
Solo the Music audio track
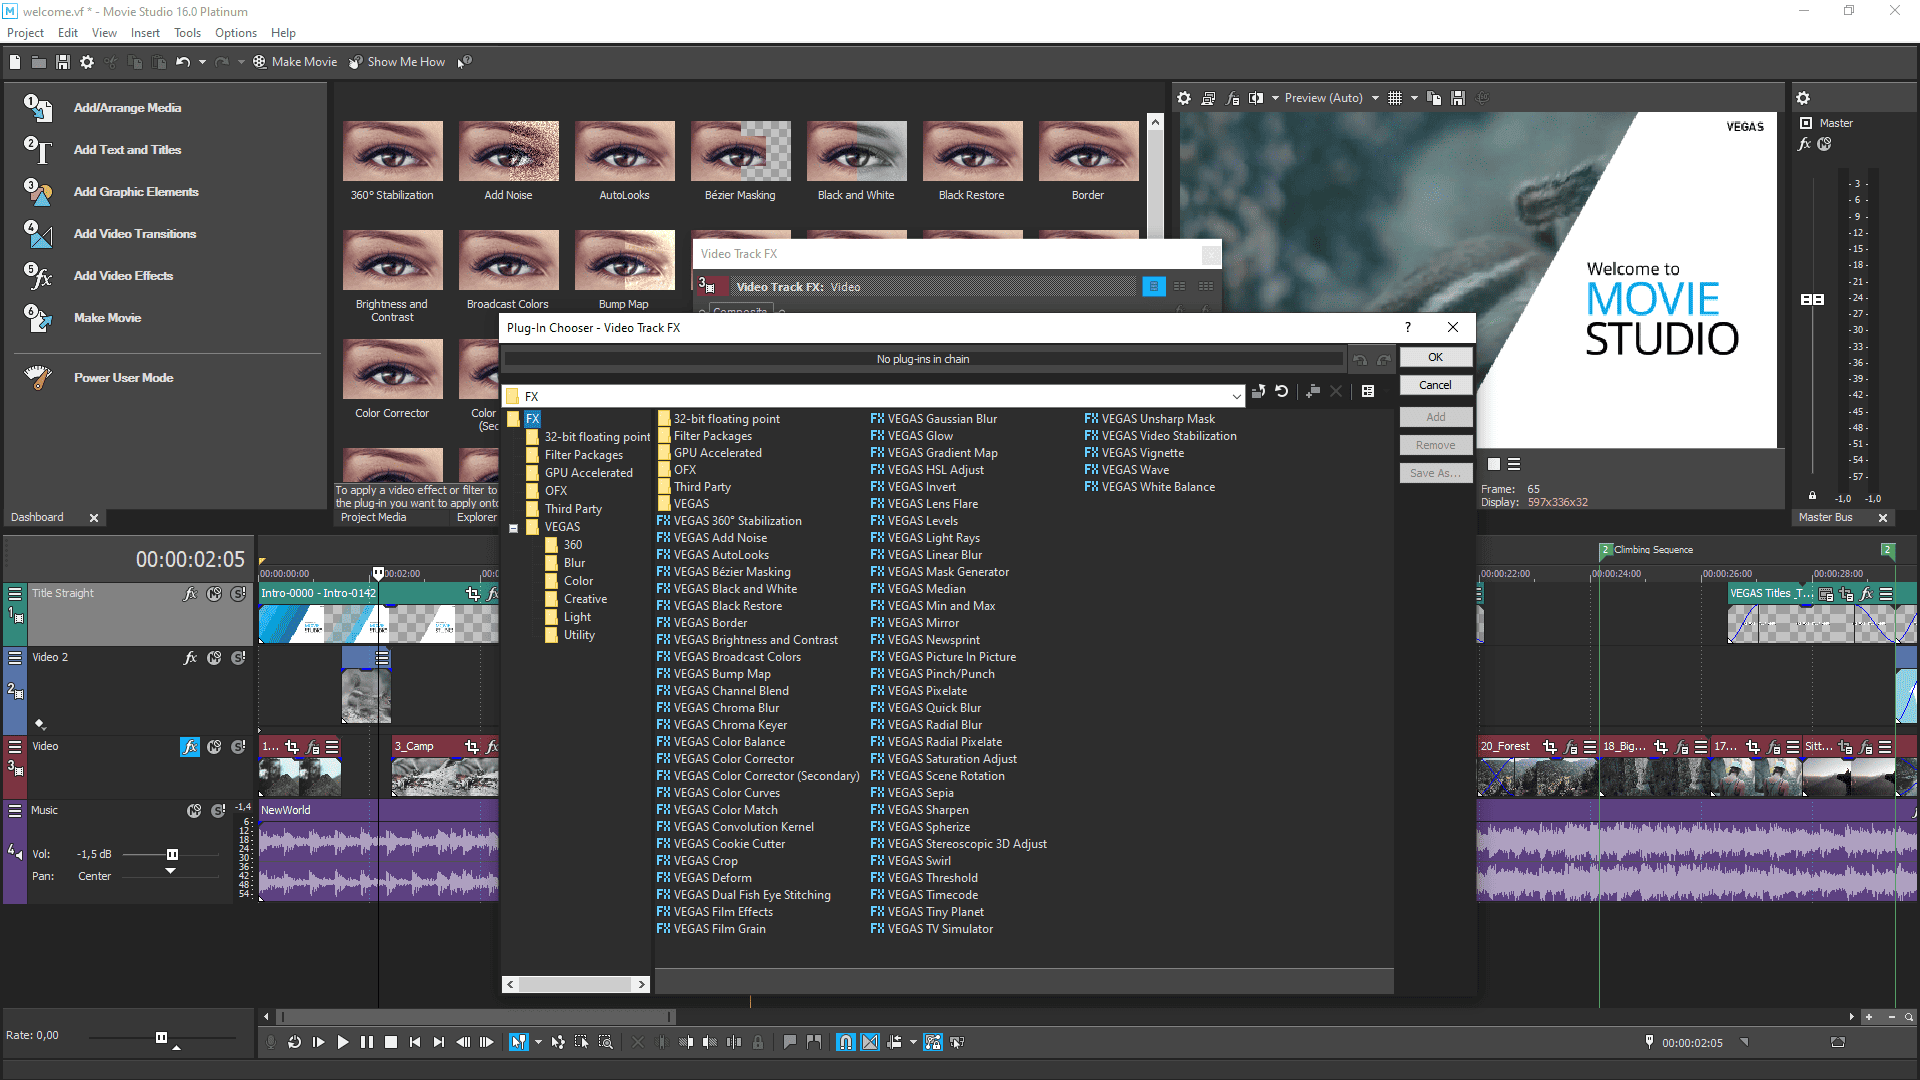[x=218, y=811]
